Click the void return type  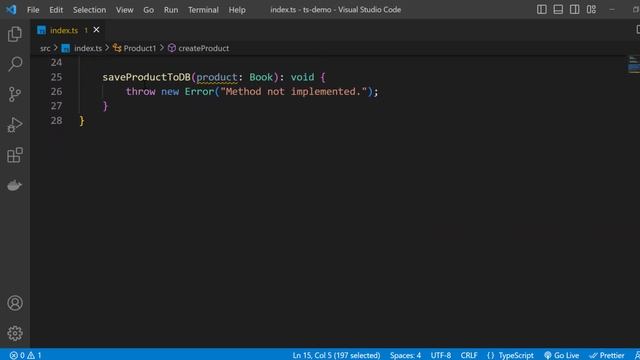[302, 77]
